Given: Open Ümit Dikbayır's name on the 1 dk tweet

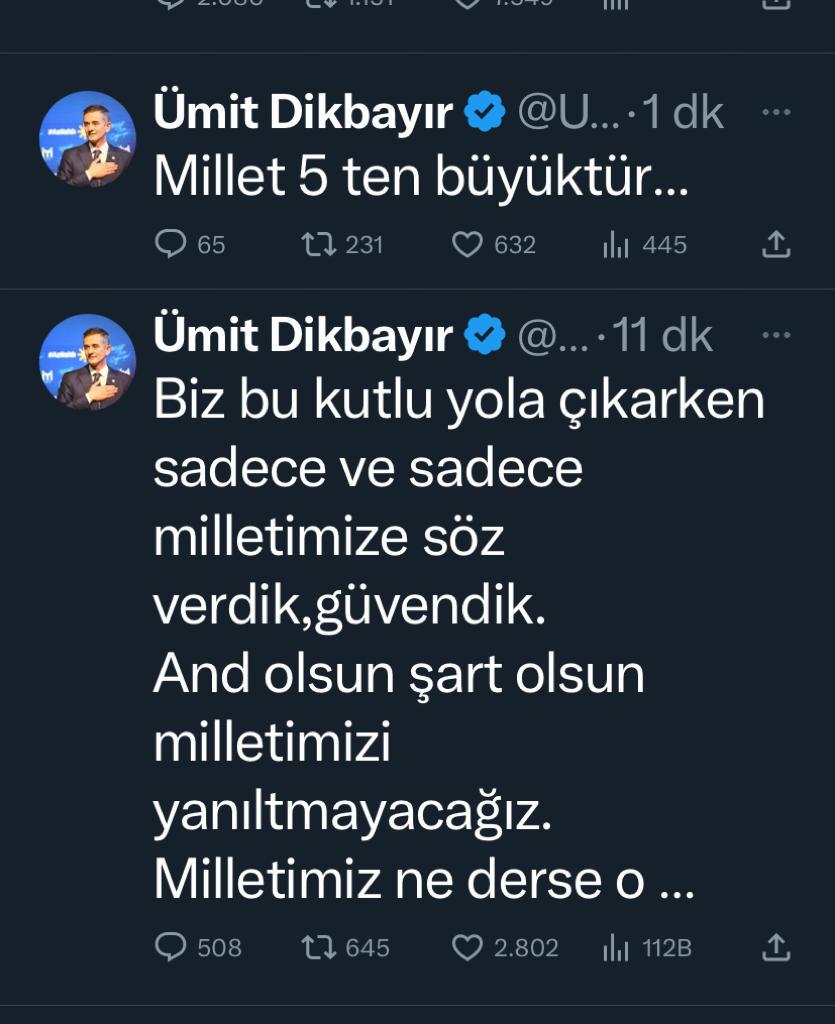Looking at the screenshot, I should 303,114.
